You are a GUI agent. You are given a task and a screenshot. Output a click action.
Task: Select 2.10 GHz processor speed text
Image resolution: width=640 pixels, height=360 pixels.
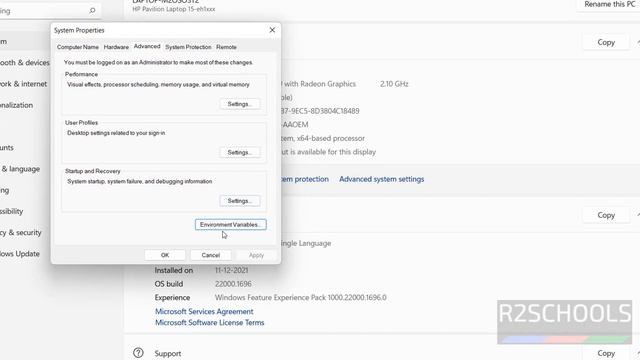[x=394, y=84]
